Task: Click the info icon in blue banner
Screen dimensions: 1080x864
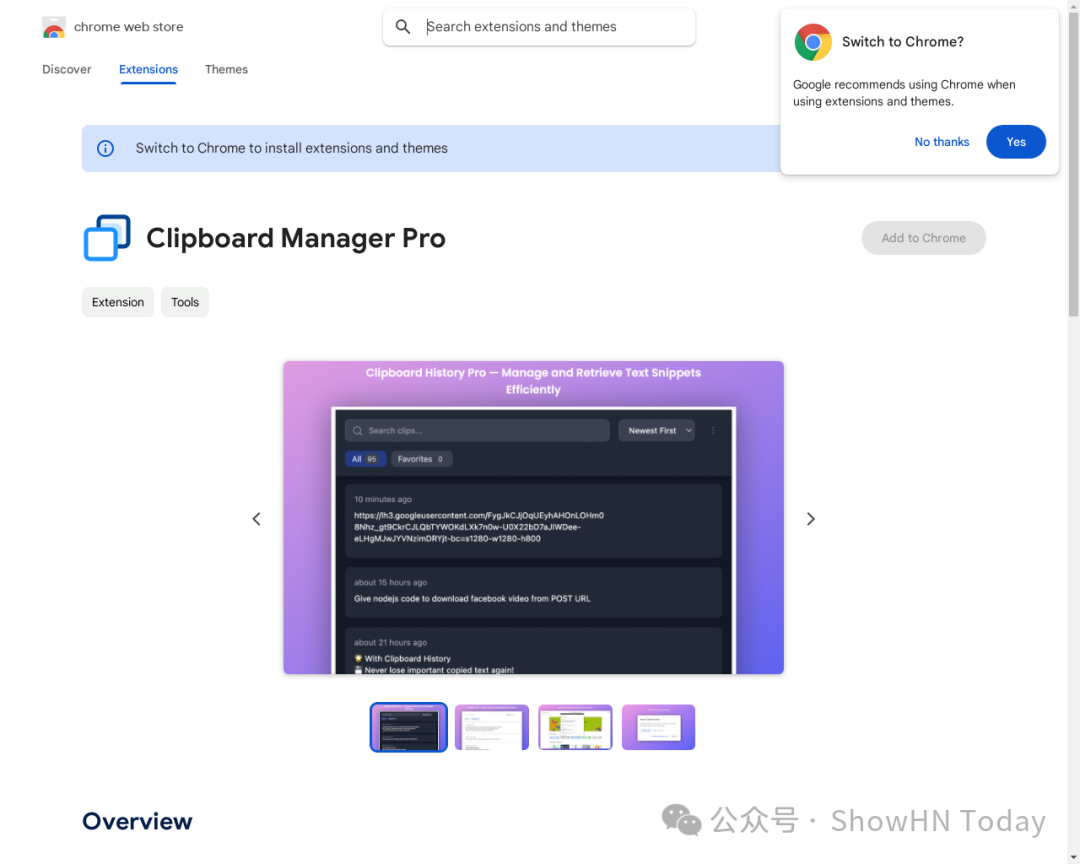Action: pyautogui.click(x=105, y=148)
